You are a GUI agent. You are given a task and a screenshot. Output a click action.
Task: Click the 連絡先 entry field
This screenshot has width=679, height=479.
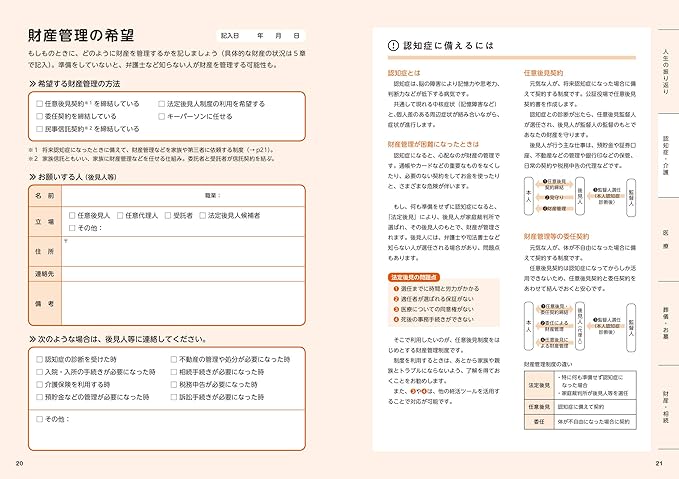(183, 274)
